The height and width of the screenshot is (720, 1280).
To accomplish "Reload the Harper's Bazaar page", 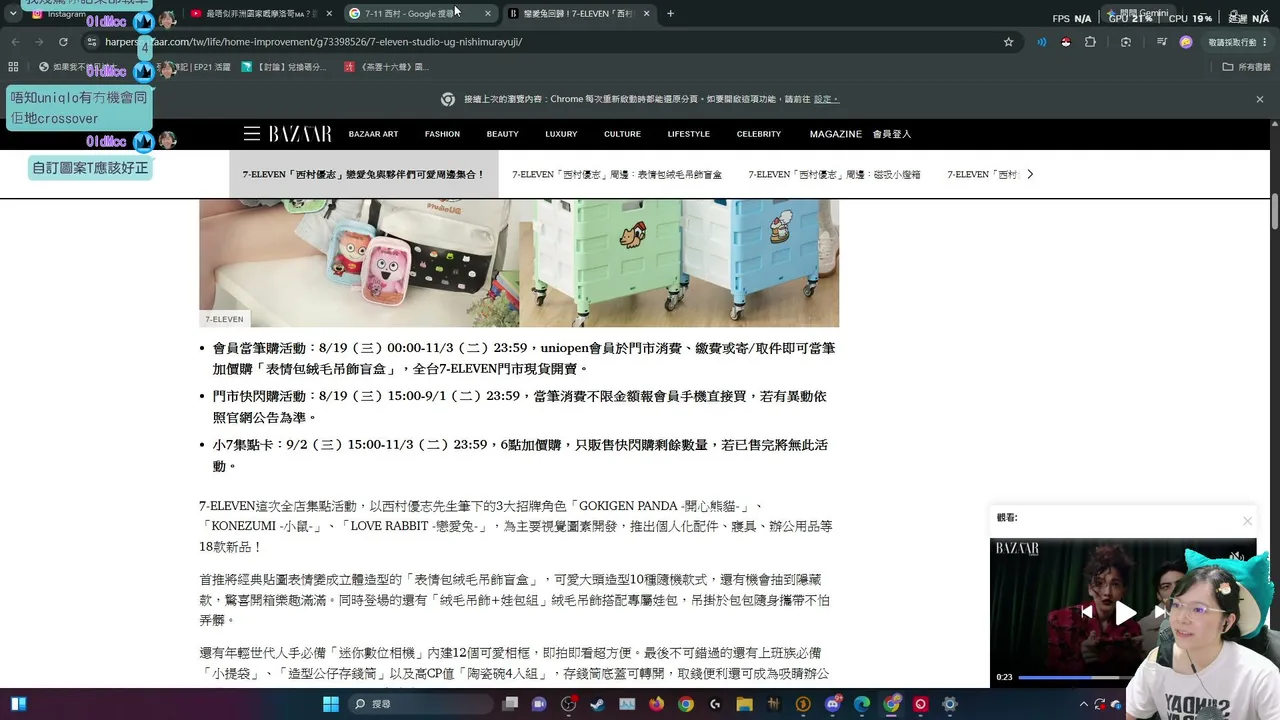I will (63, 42).
